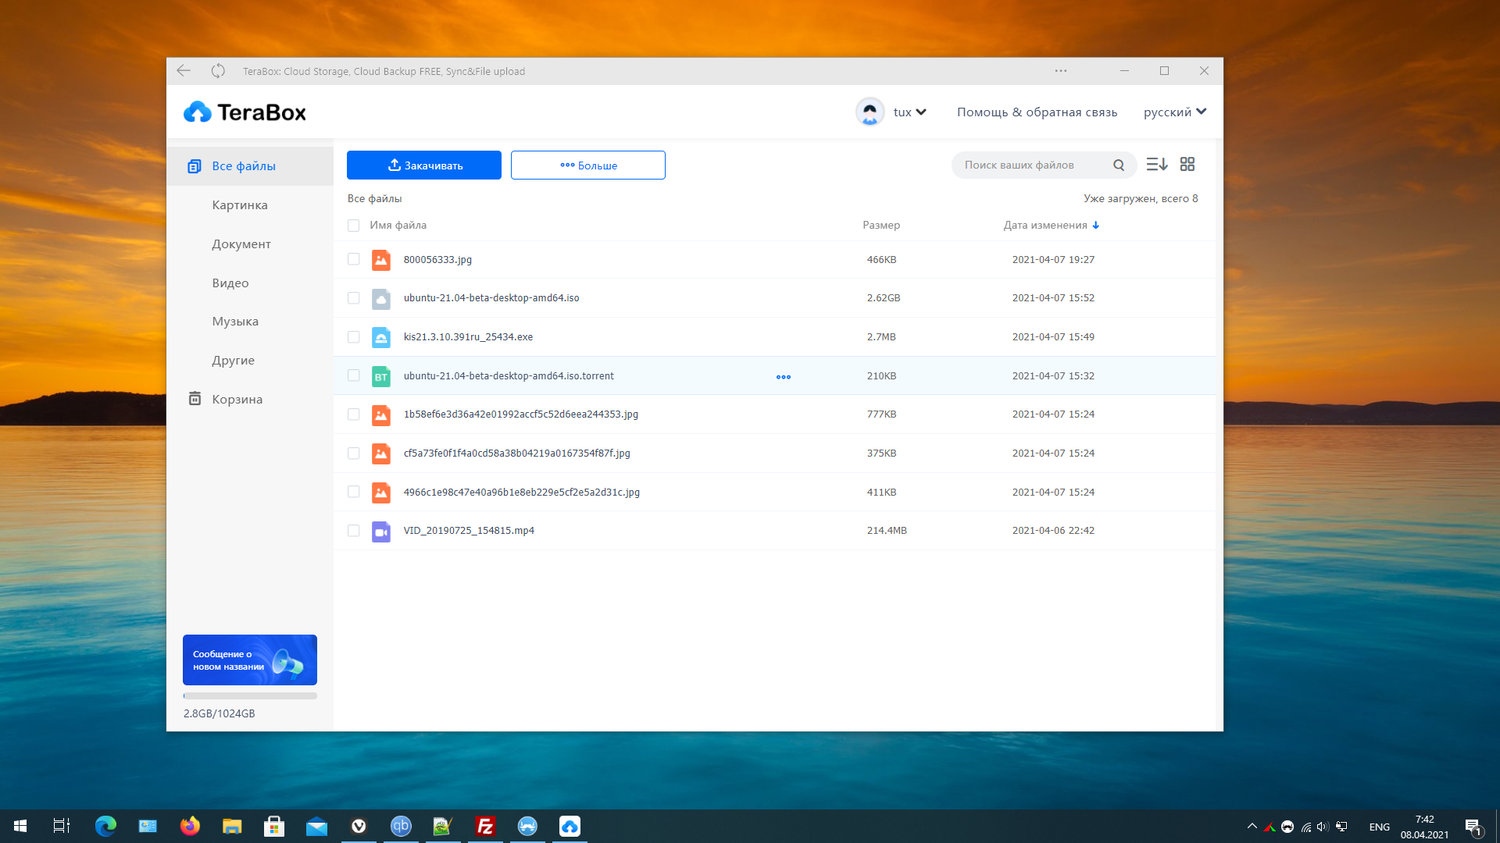Open the sort order icon
The width and height of the screenshot is (1500, 843).
[x=1157, y=164]
